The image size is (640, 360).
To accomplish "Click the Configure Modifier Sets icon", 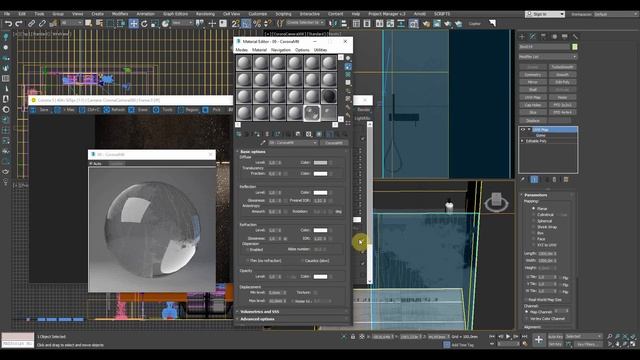I will (566, 180).
